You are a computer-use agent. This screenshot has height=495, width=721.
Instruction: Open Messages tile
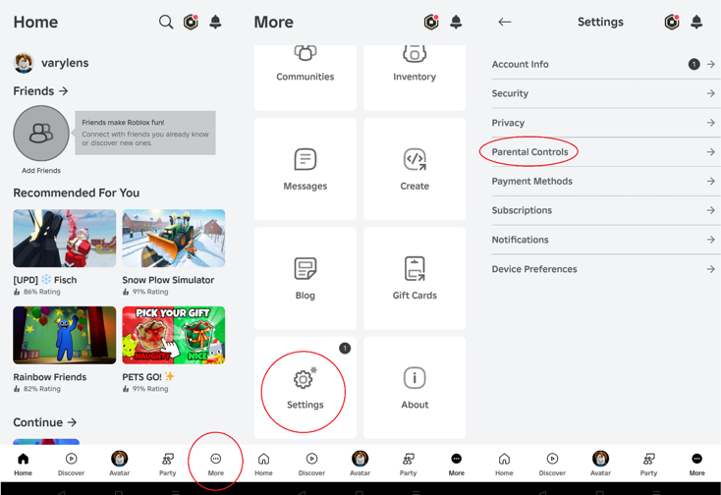(305, 169)
